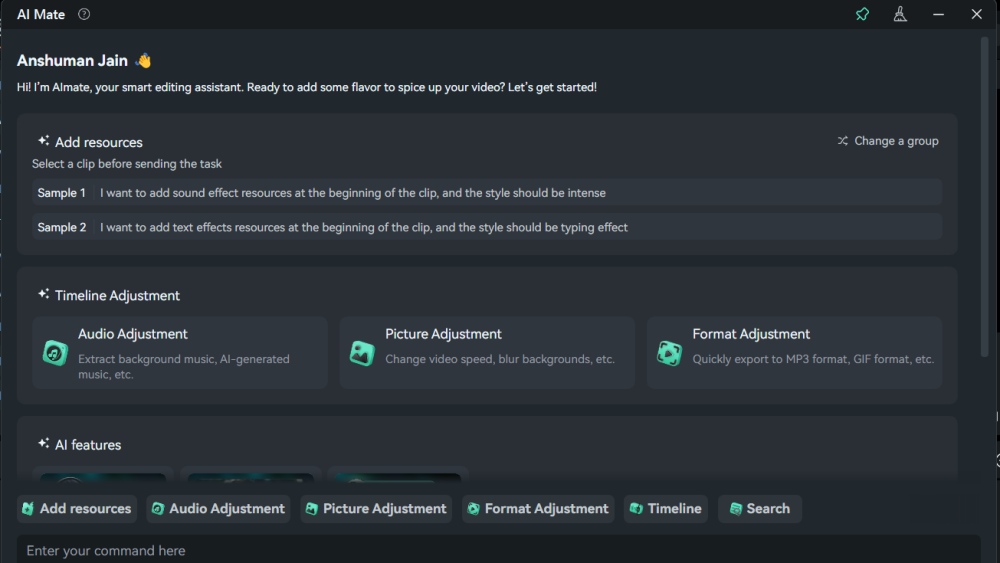Click the sparkle icon next to AI features heading
The width and height of the screenshot is (1000, 563).
43,443
